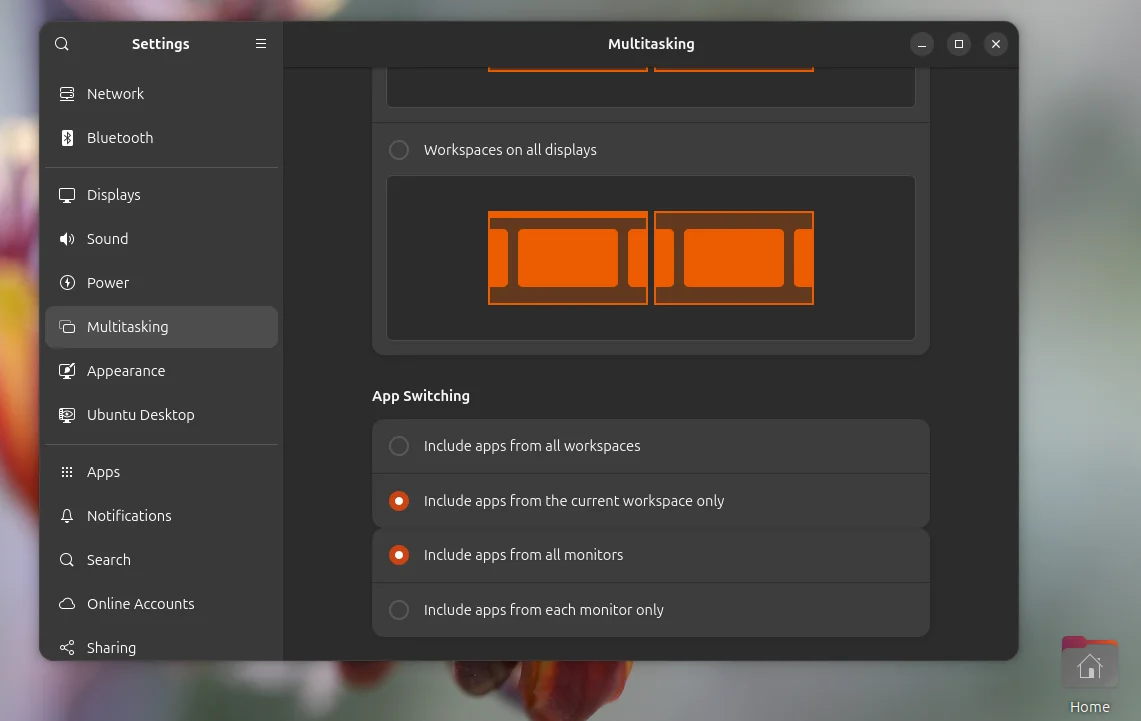Select Workspaces on all displays
The image size is (1141, 721).
pos(398,149)
